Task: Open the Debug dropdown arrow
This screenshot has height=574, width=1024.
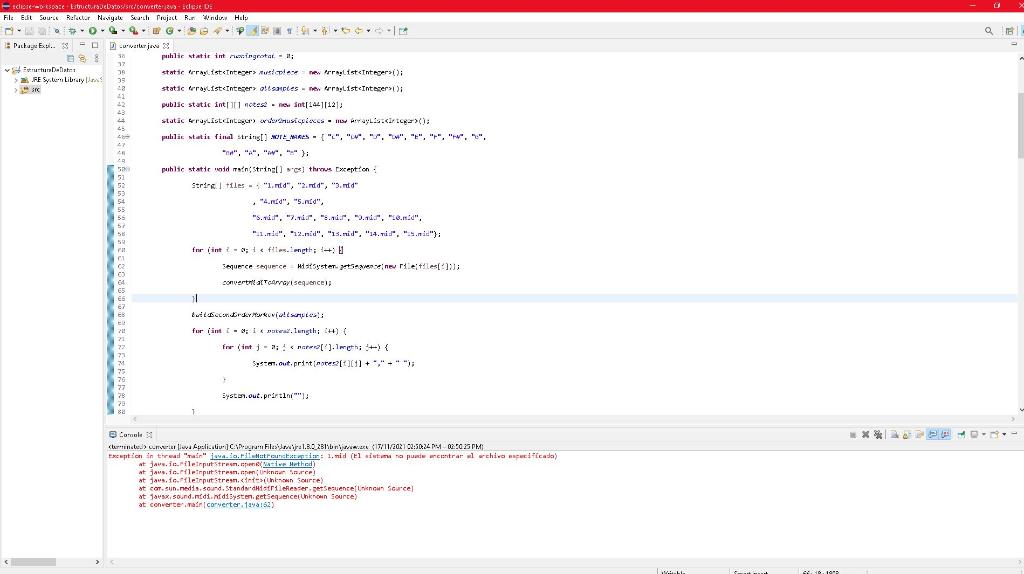Action: point(82,31)
